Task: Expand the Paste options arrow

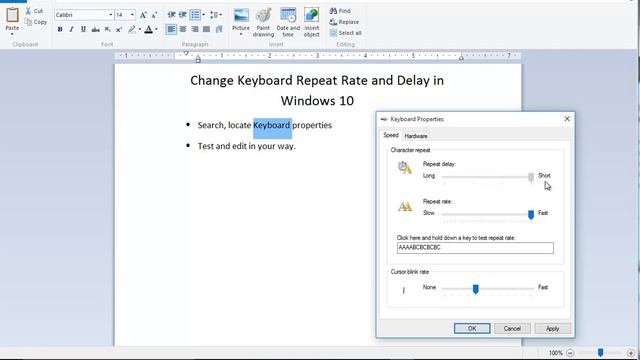Action: [12, 34]
